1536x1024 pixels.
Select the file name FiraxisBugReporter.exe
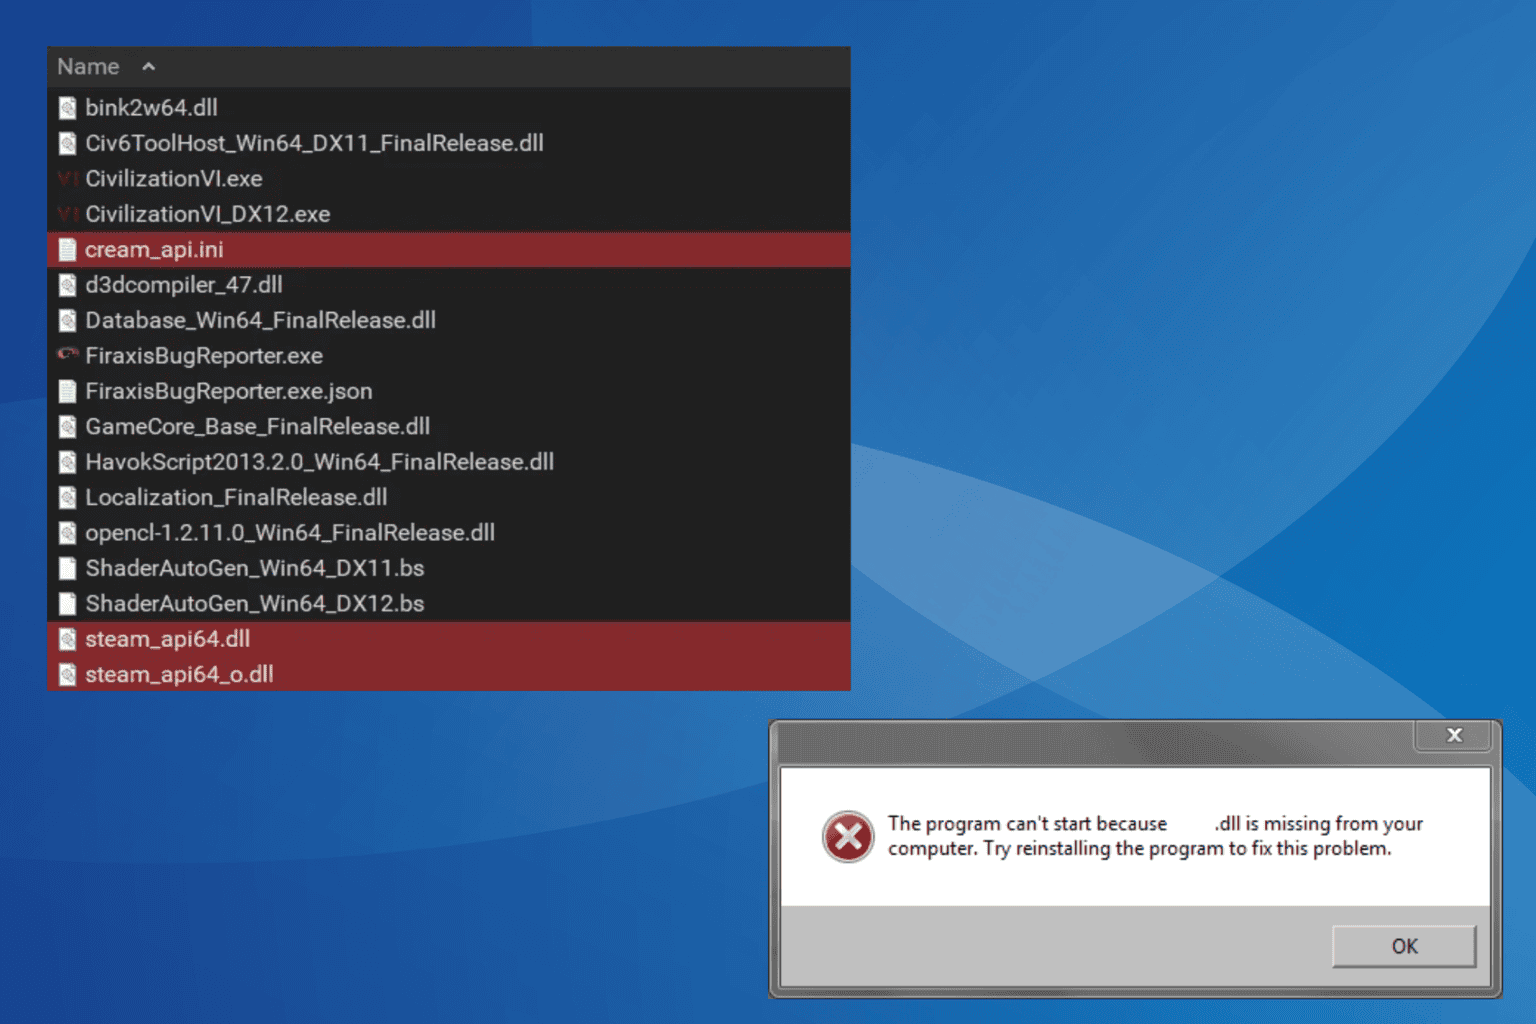click(x=204, y=356)
